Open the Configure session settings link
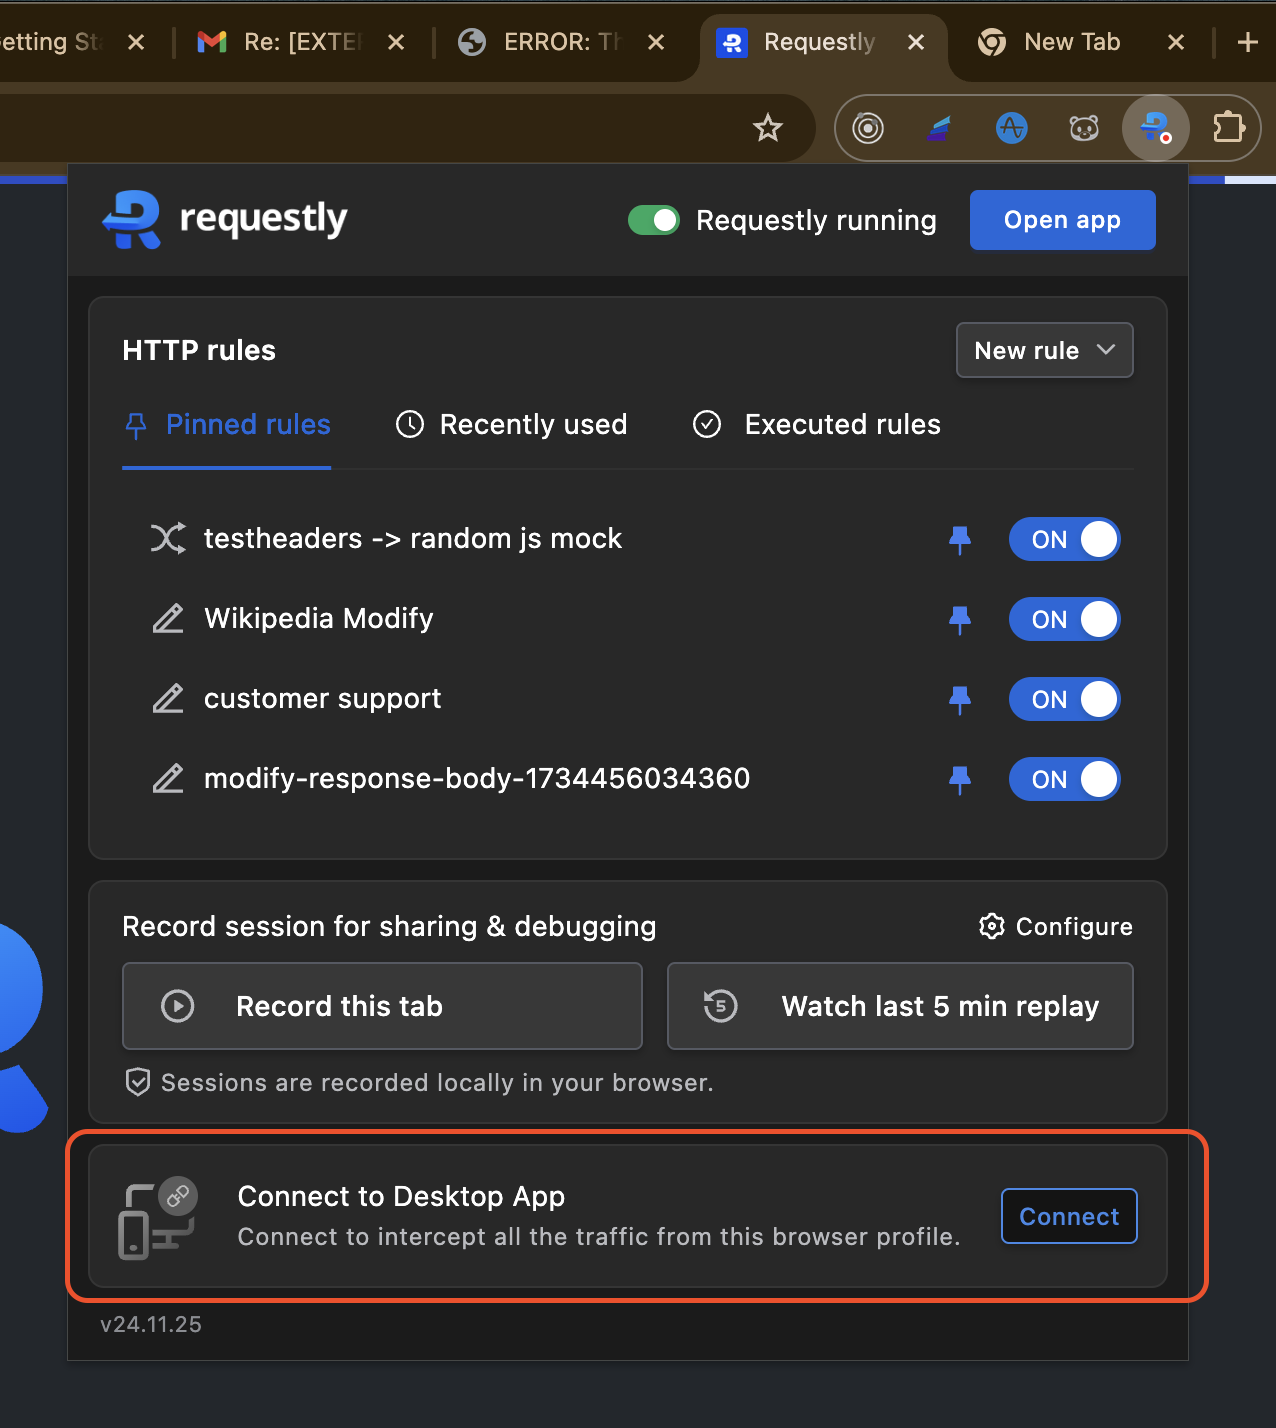This screenshot has height=1428, width=1276. (1056, 926)
